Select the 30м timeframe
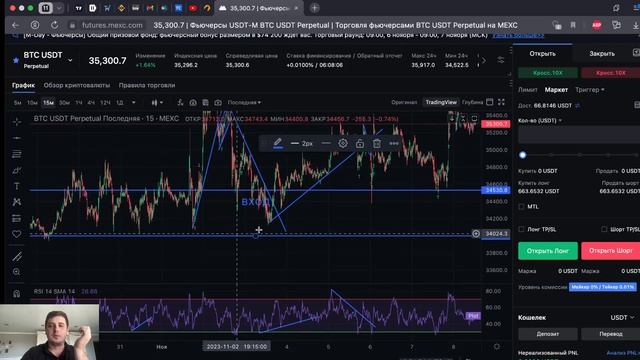 (x=64, y=103)
